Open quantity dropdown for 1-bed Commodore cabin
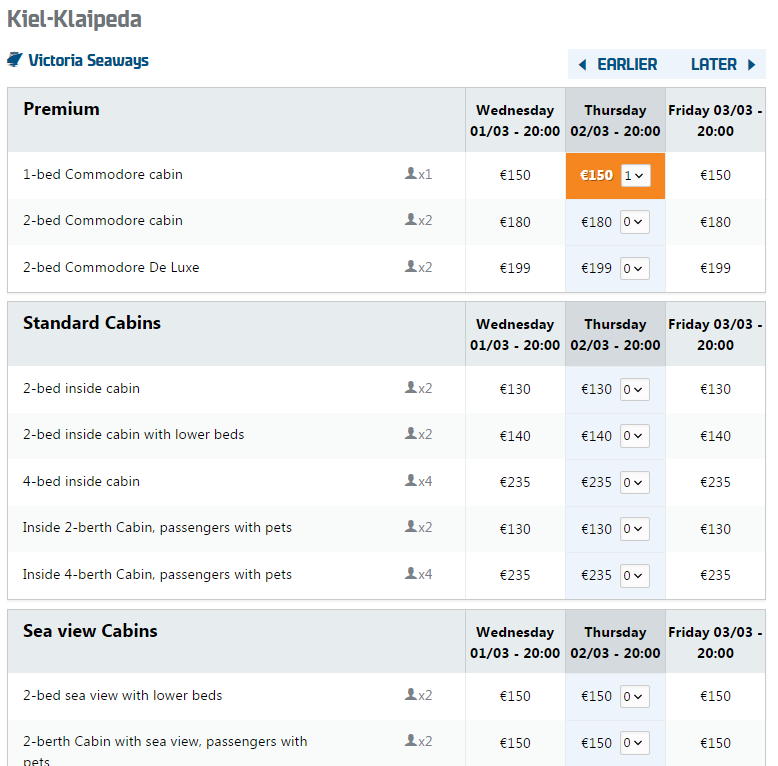 pos(635,175)
